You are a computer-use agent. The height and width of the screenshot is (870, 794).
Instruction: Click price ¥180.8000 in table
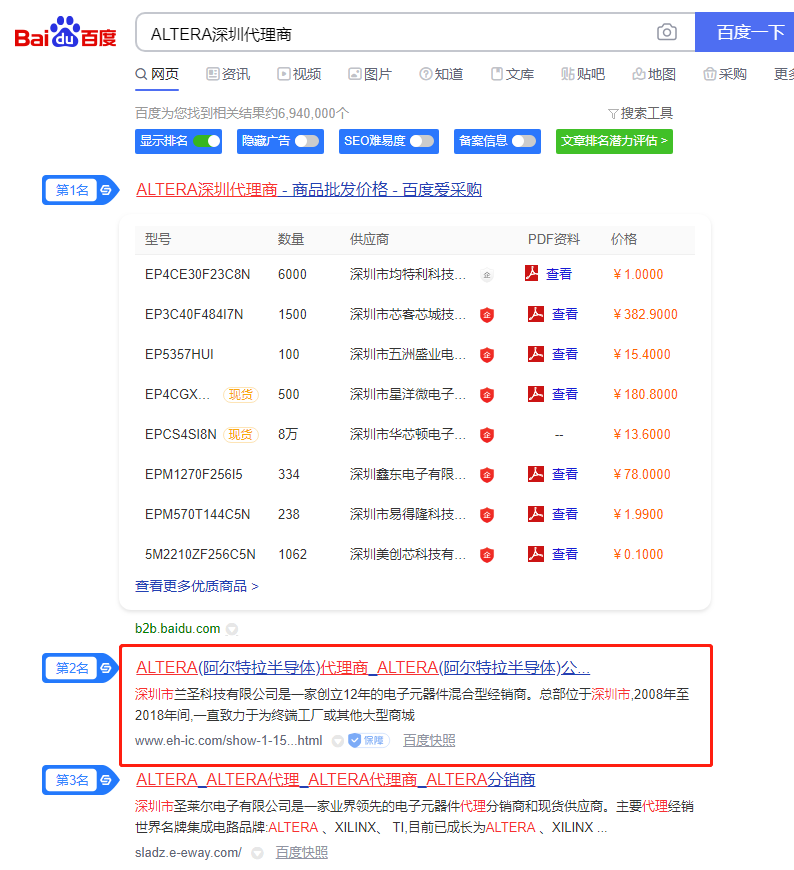pyautogui.click(x=645, y=394)
